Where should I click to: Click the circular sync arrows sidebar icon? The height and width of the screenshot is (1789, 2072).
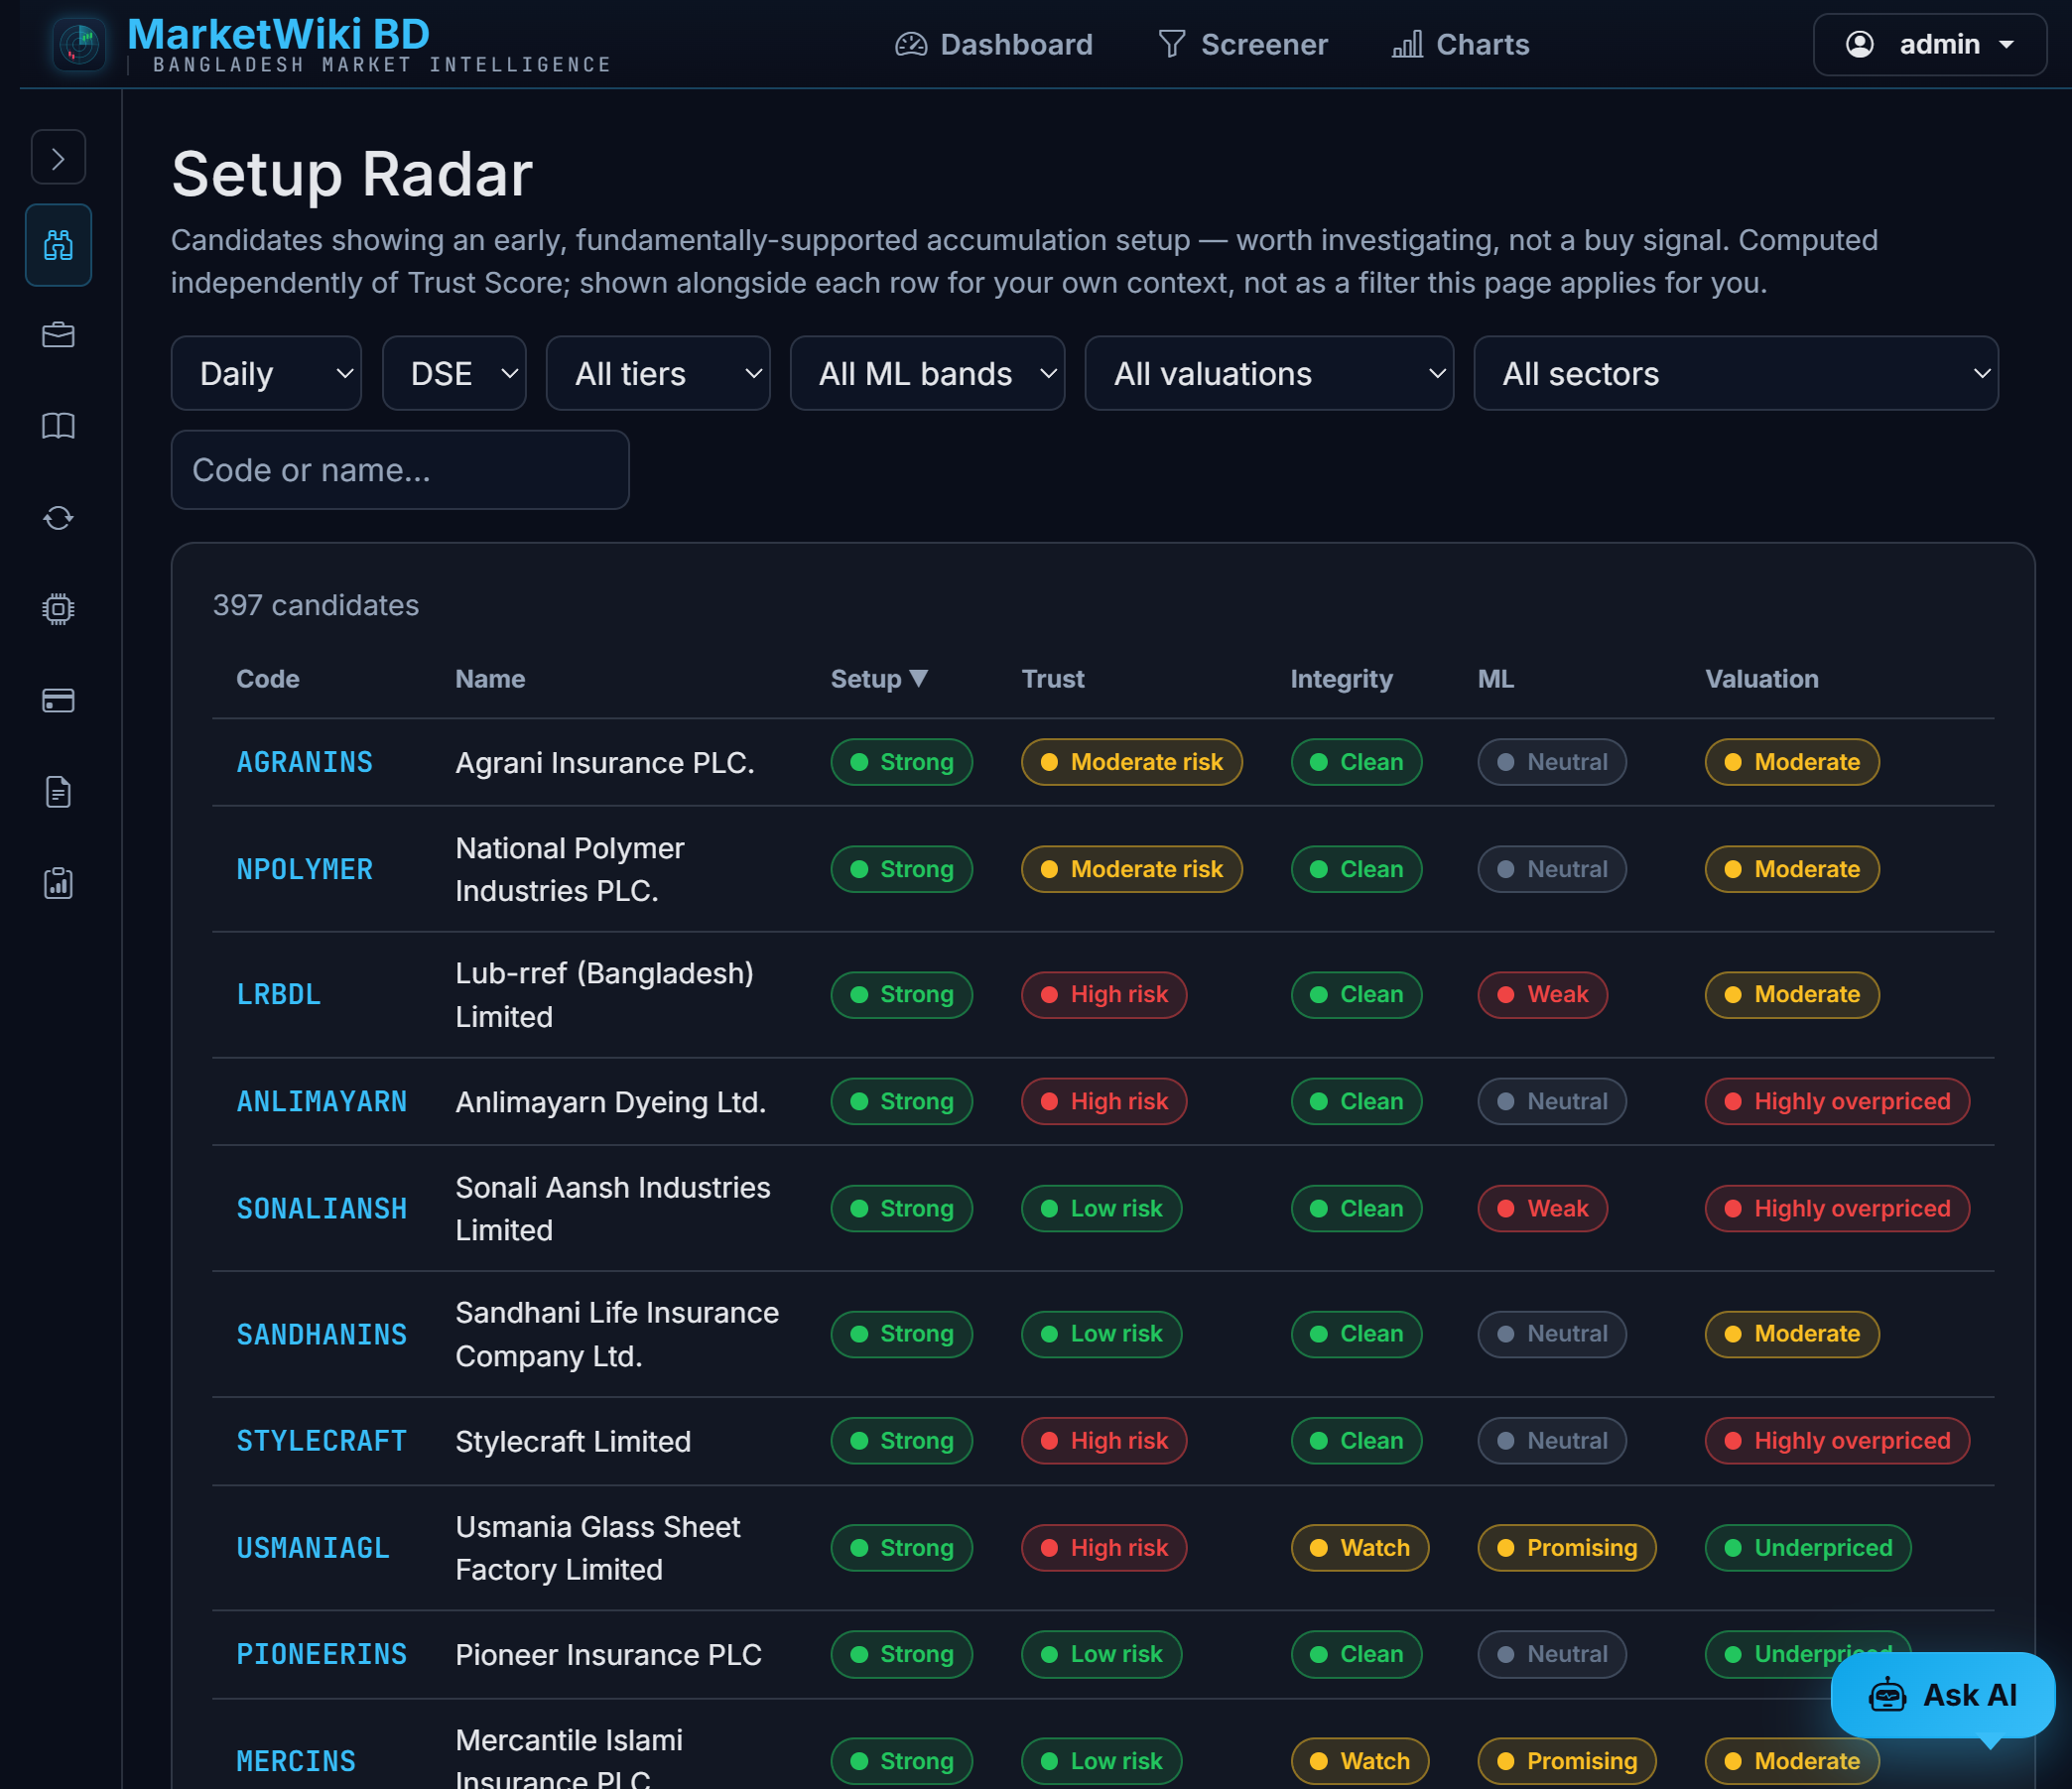pyautogui.click(x=58, y=518)
